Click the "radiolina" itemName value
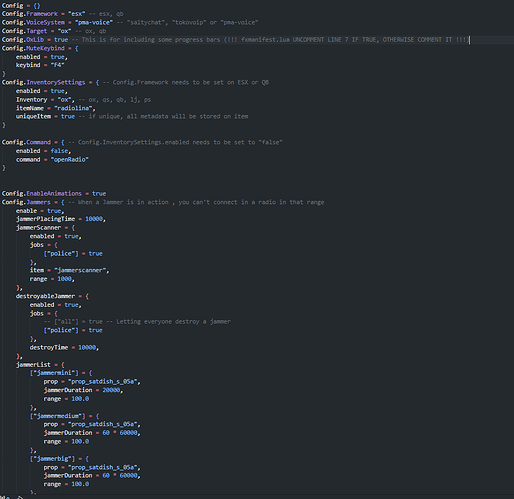The width and height of the screenshot is (514, 499). tap(75, 108)
